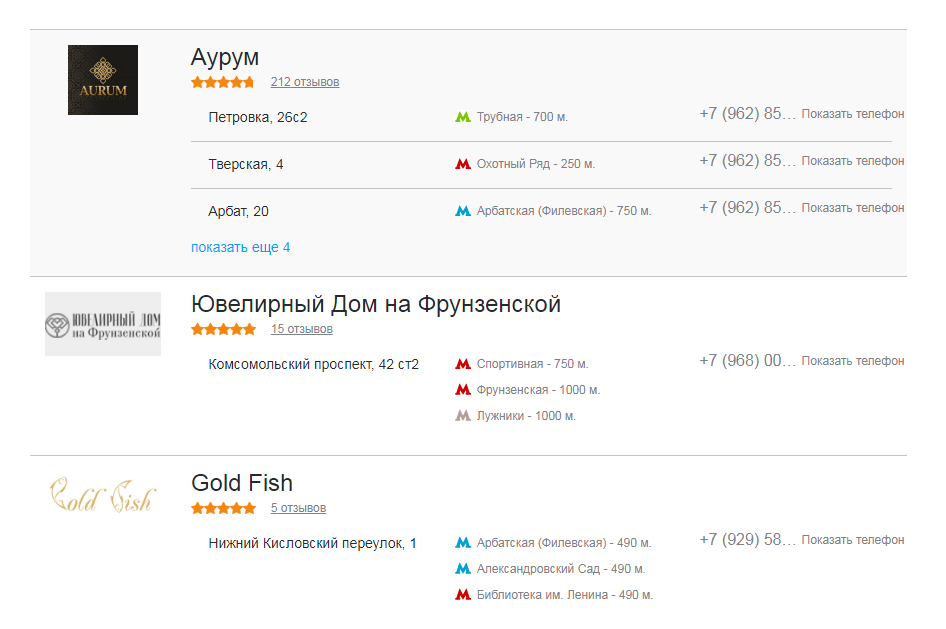Click the Аурум five-star rating
Screen dimensions: 946x629
[223, 82]
